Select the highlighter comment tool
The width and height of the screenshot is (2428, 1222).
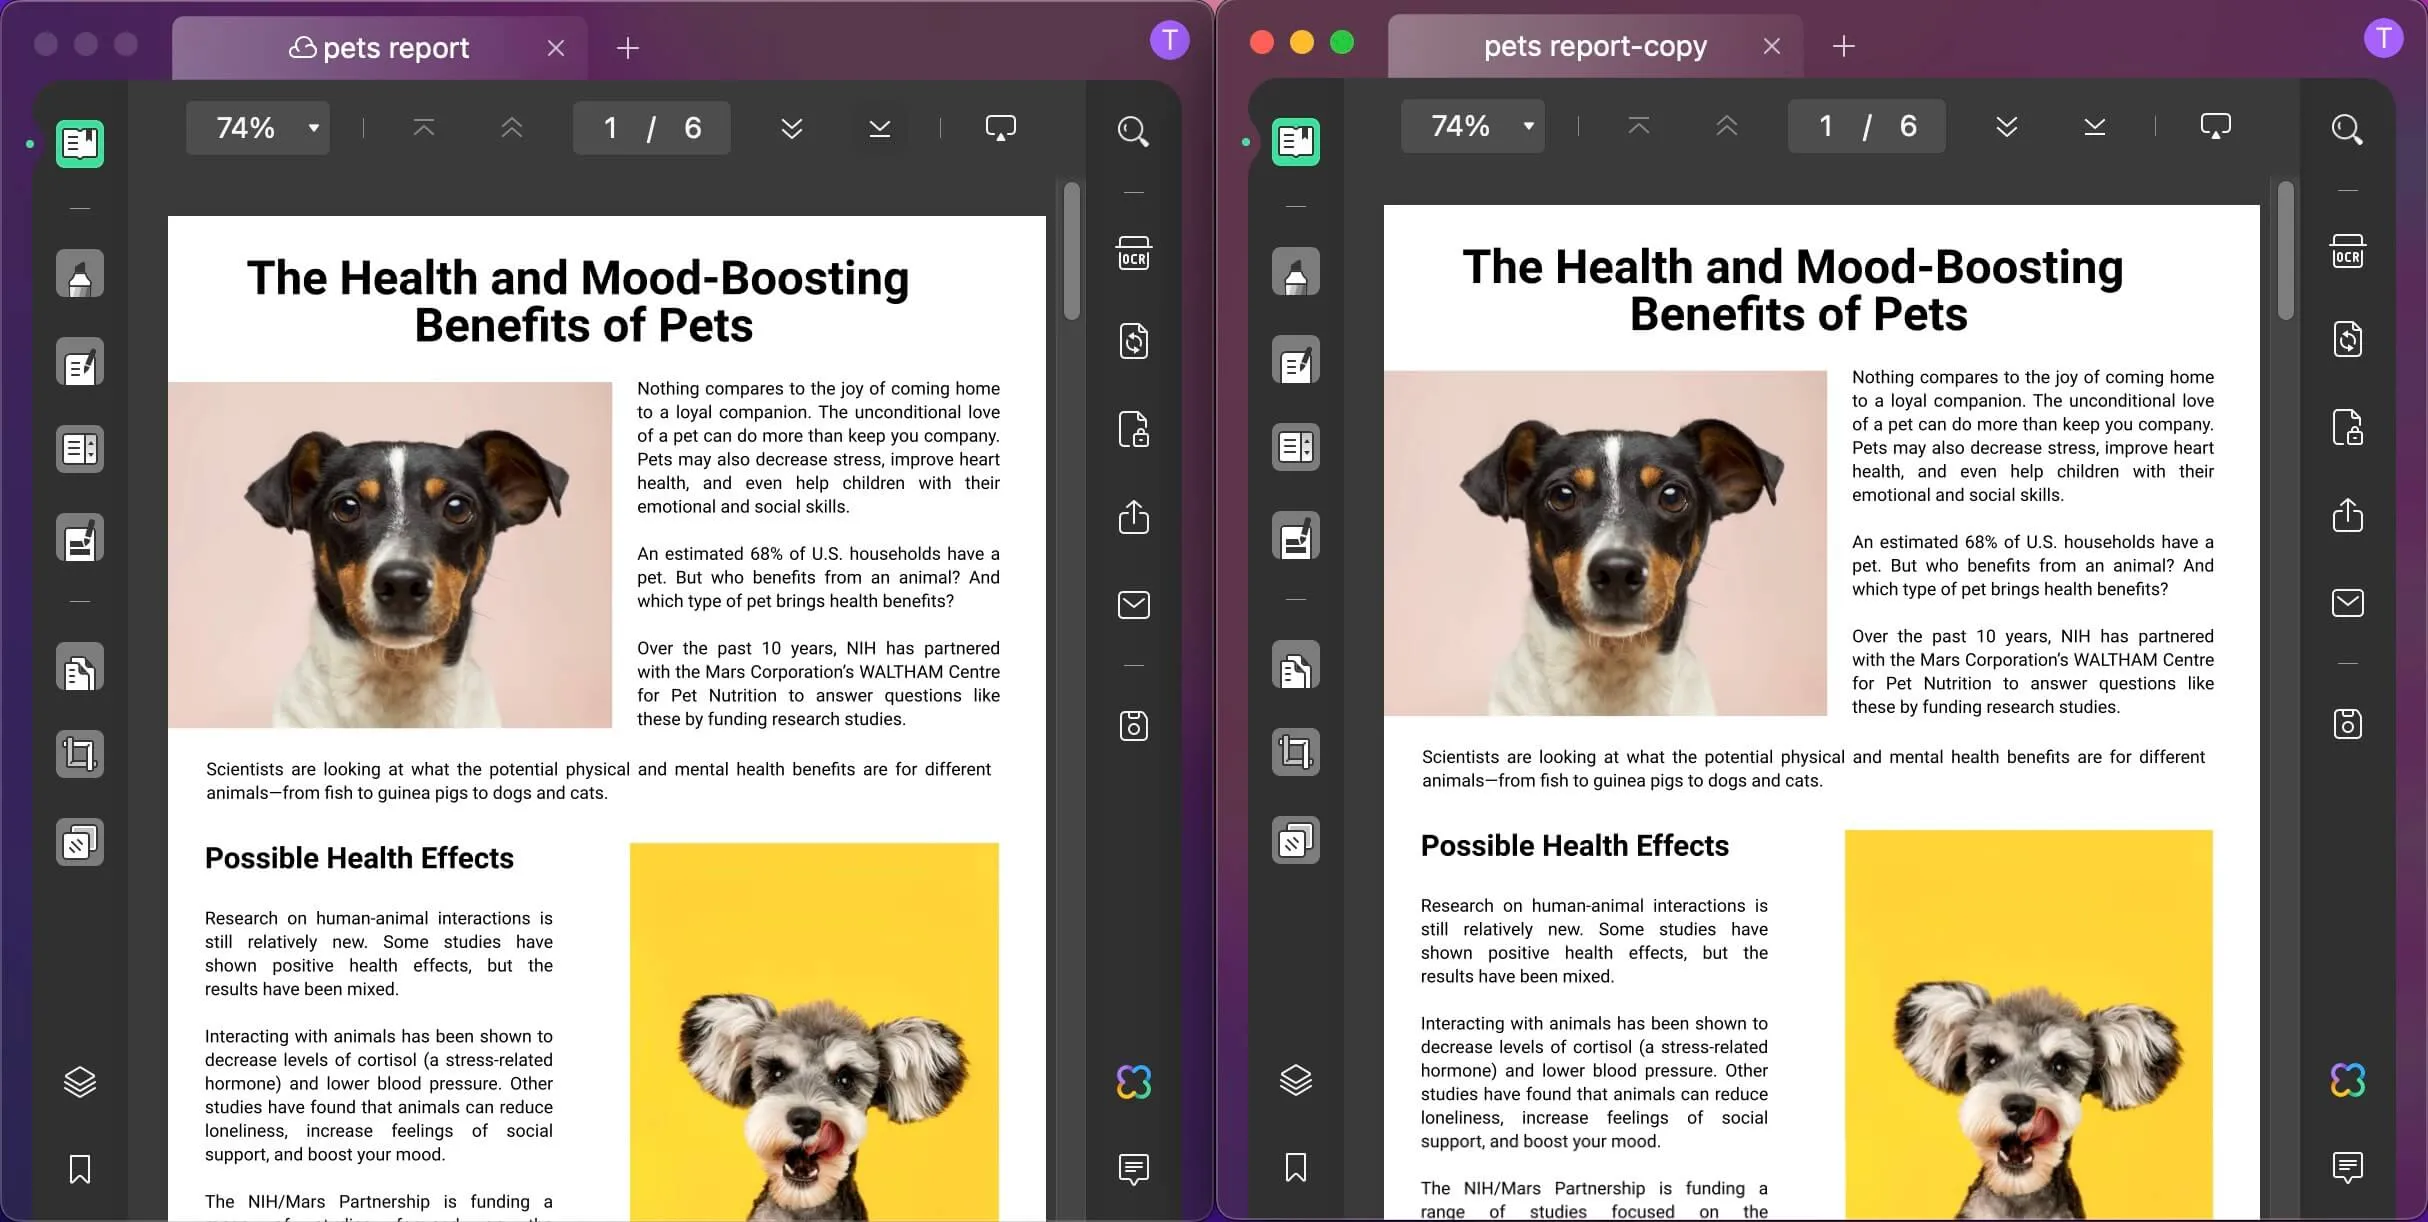[x=80, y=274]
